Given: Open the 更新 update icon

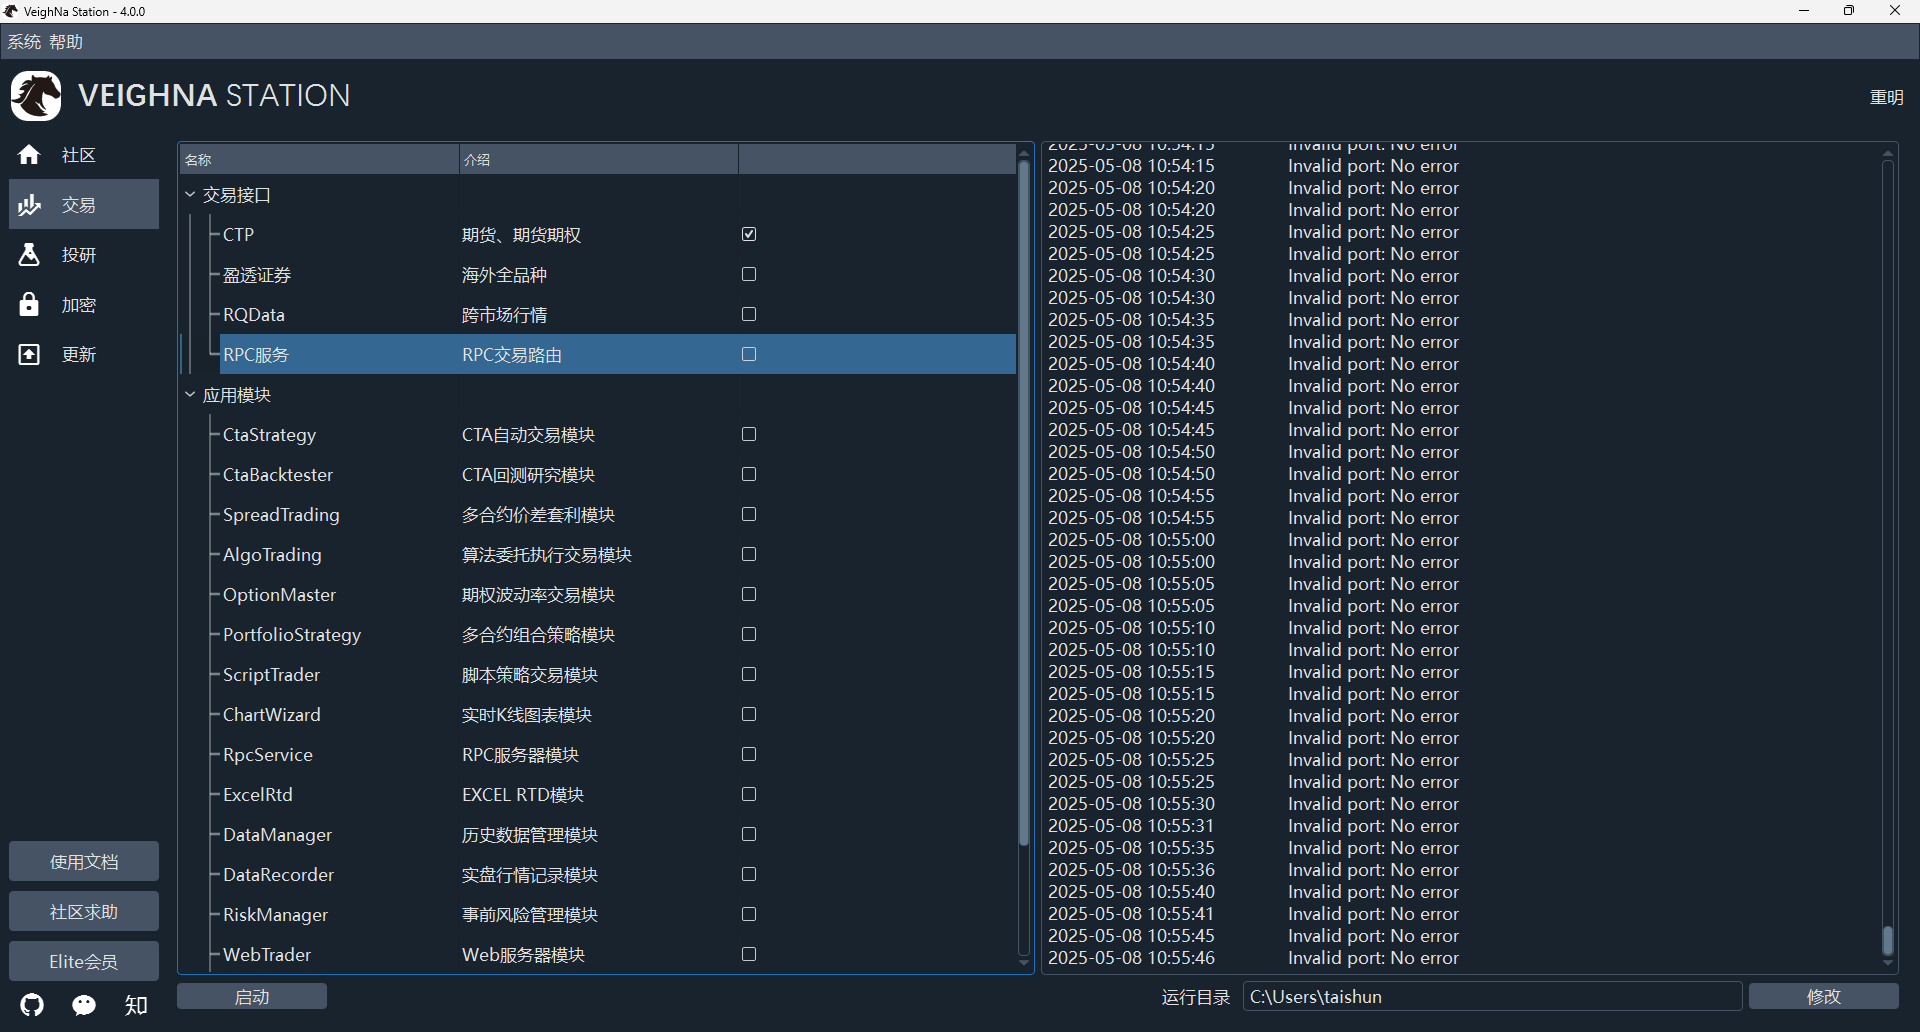Looking at the screenshot, I should click(x=29, y=355).
